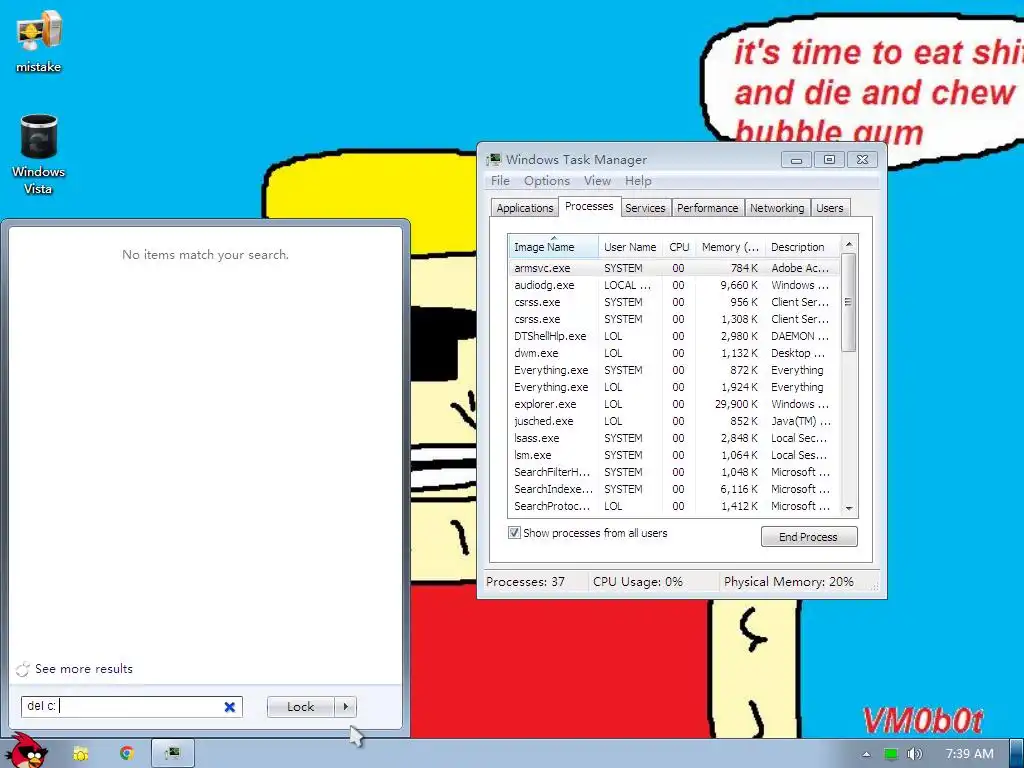
Task: Expand the Lock options arrow
Action: click(345, 707)
